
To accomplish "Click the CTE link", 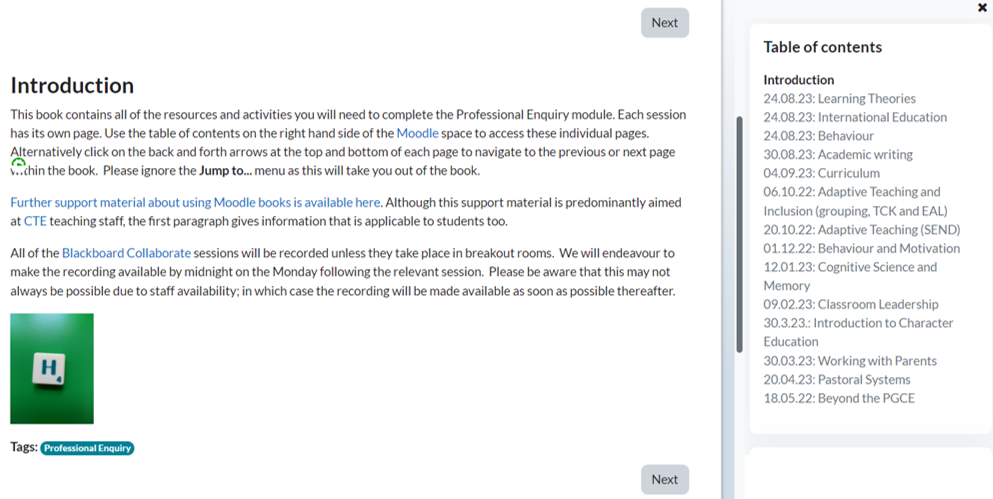I will pos(35,221).
